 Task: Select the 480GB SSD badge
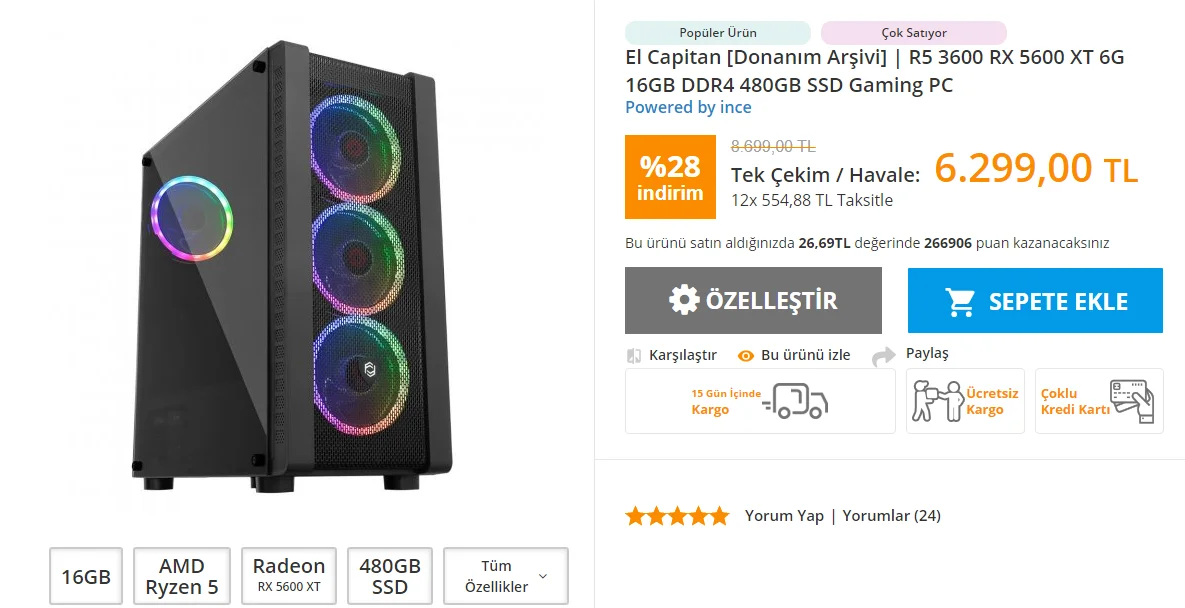(x=390, y=577)
